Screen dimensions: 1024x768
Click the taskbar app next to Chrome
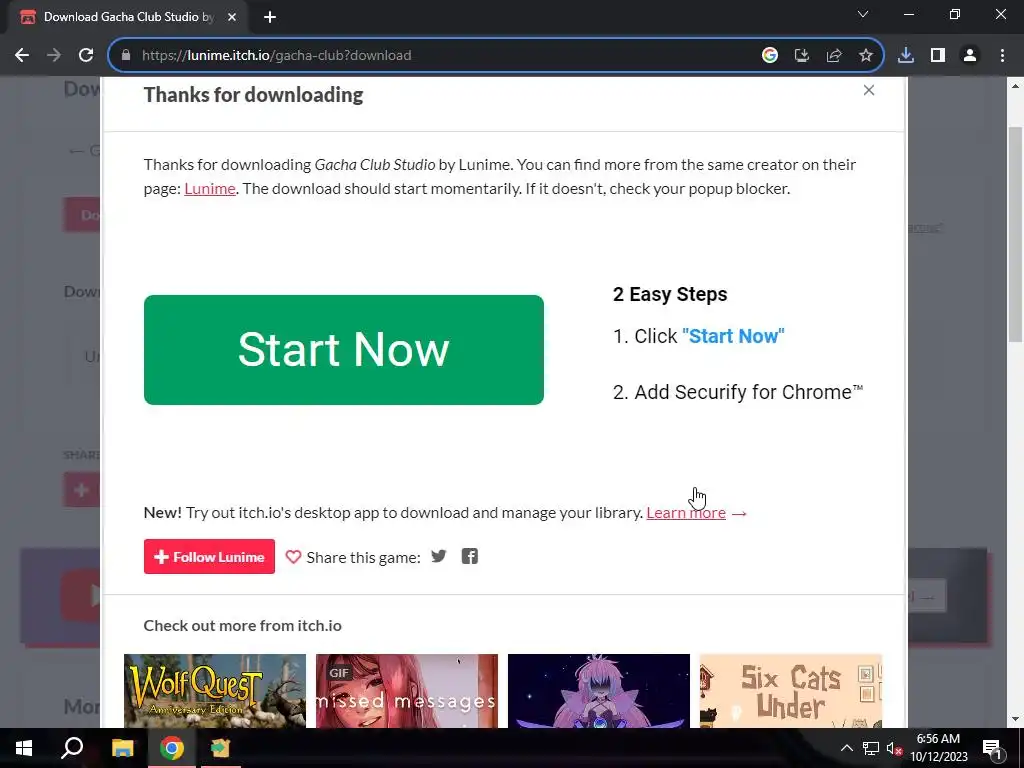coord(221,748)
